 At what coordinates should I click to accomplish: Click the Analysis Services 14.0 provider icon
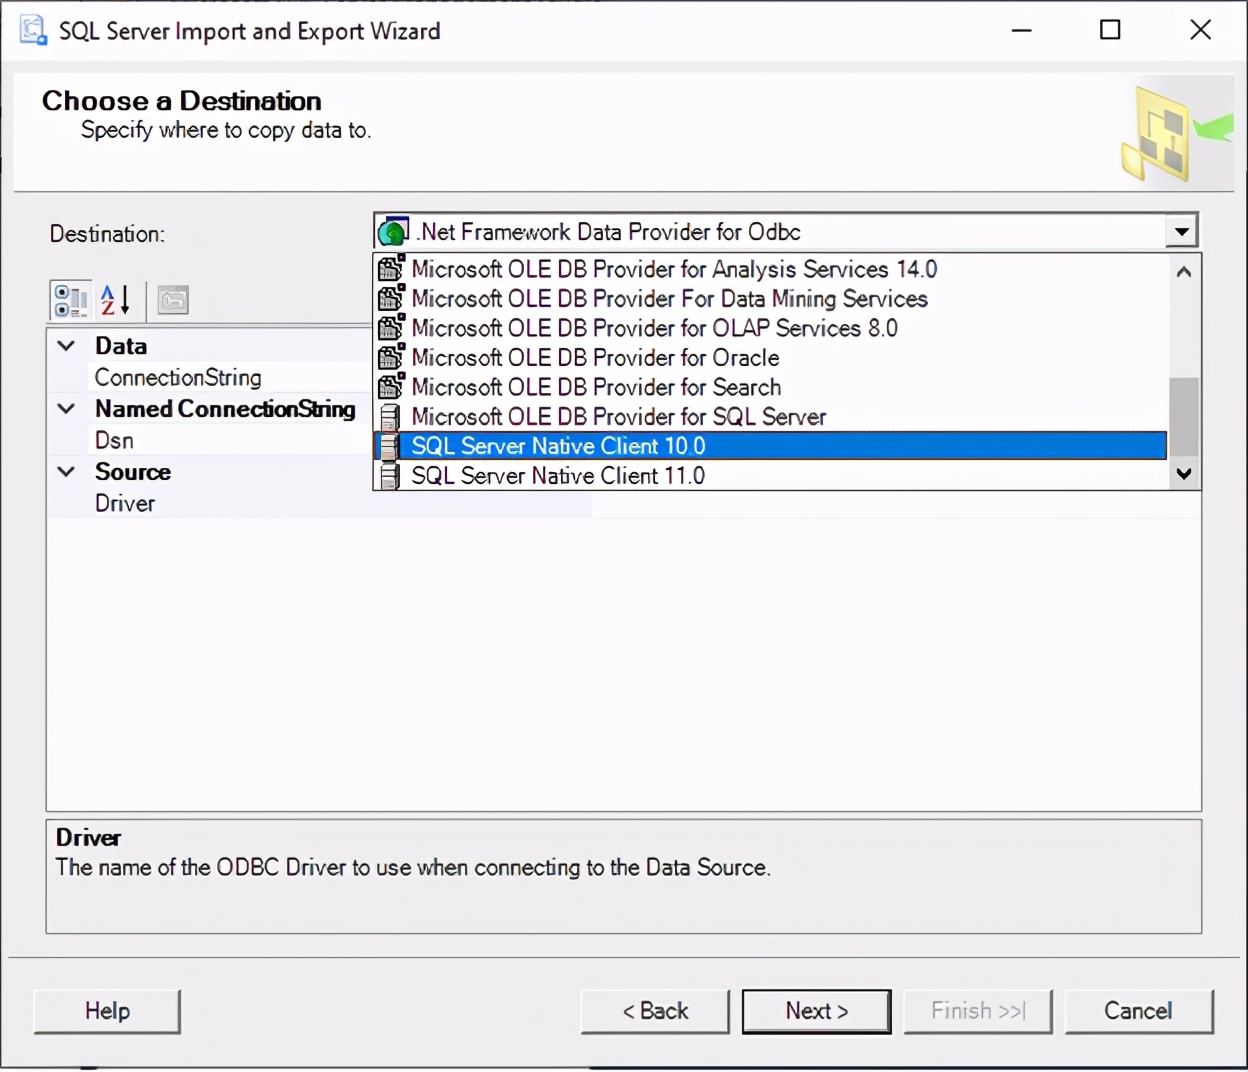pos(391,268)
